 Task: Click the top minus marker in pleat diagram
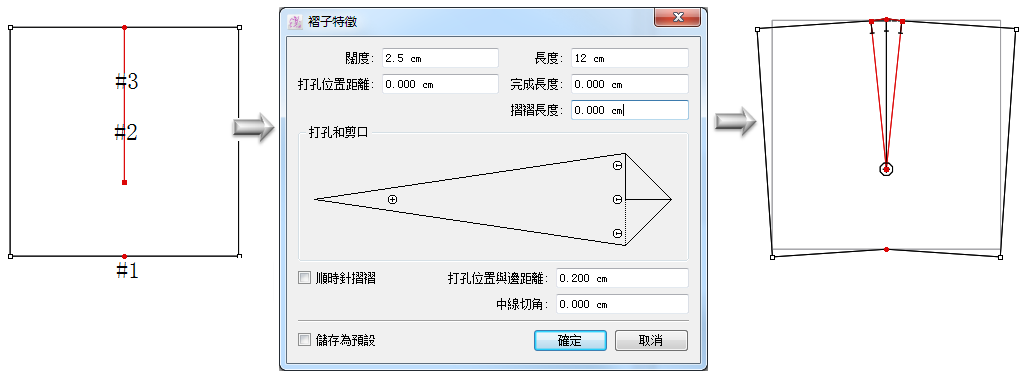618,165
